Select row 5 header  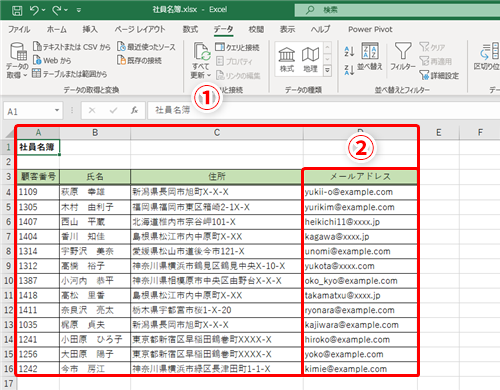8,207
